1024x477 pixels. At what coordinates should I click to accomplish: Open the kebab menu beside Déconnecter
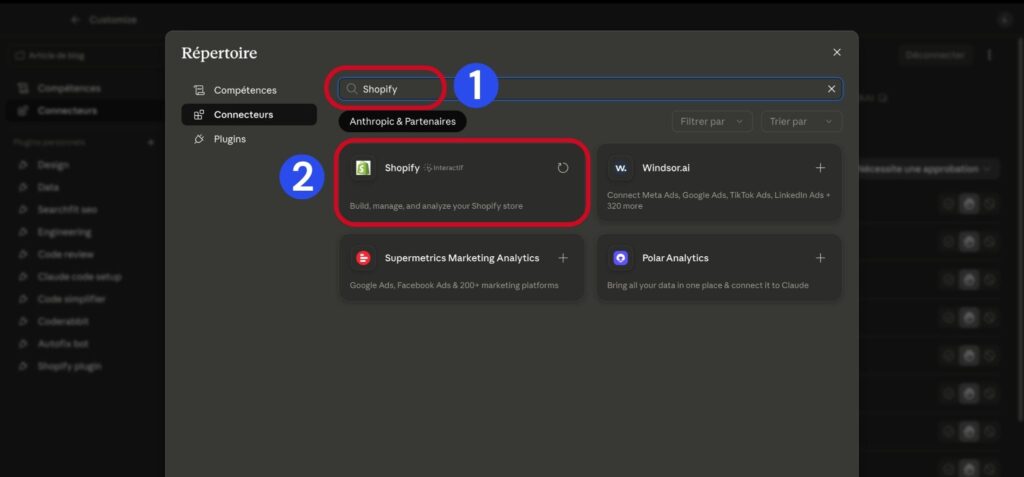(x=989, y=55)
